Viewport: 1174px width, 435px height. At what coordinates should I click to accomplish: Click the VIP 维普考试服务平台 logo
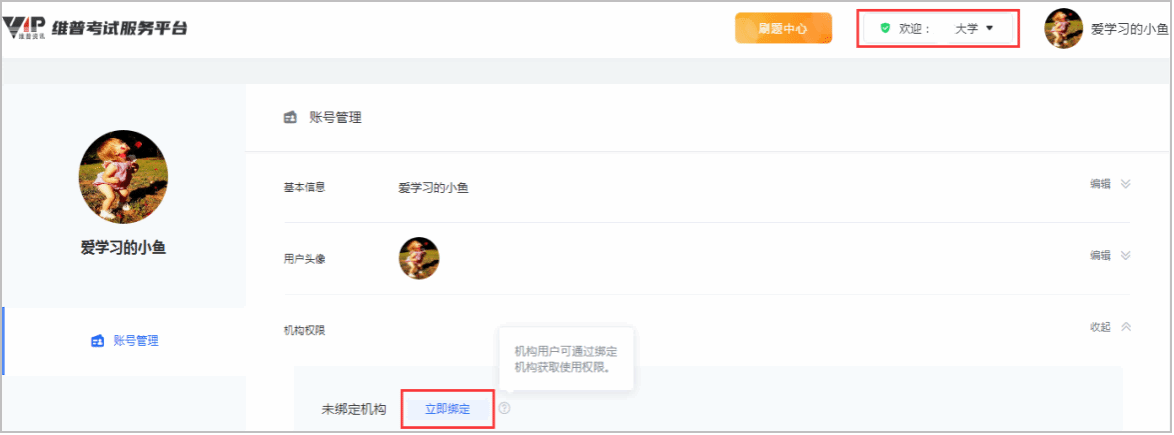click(95, 28)
